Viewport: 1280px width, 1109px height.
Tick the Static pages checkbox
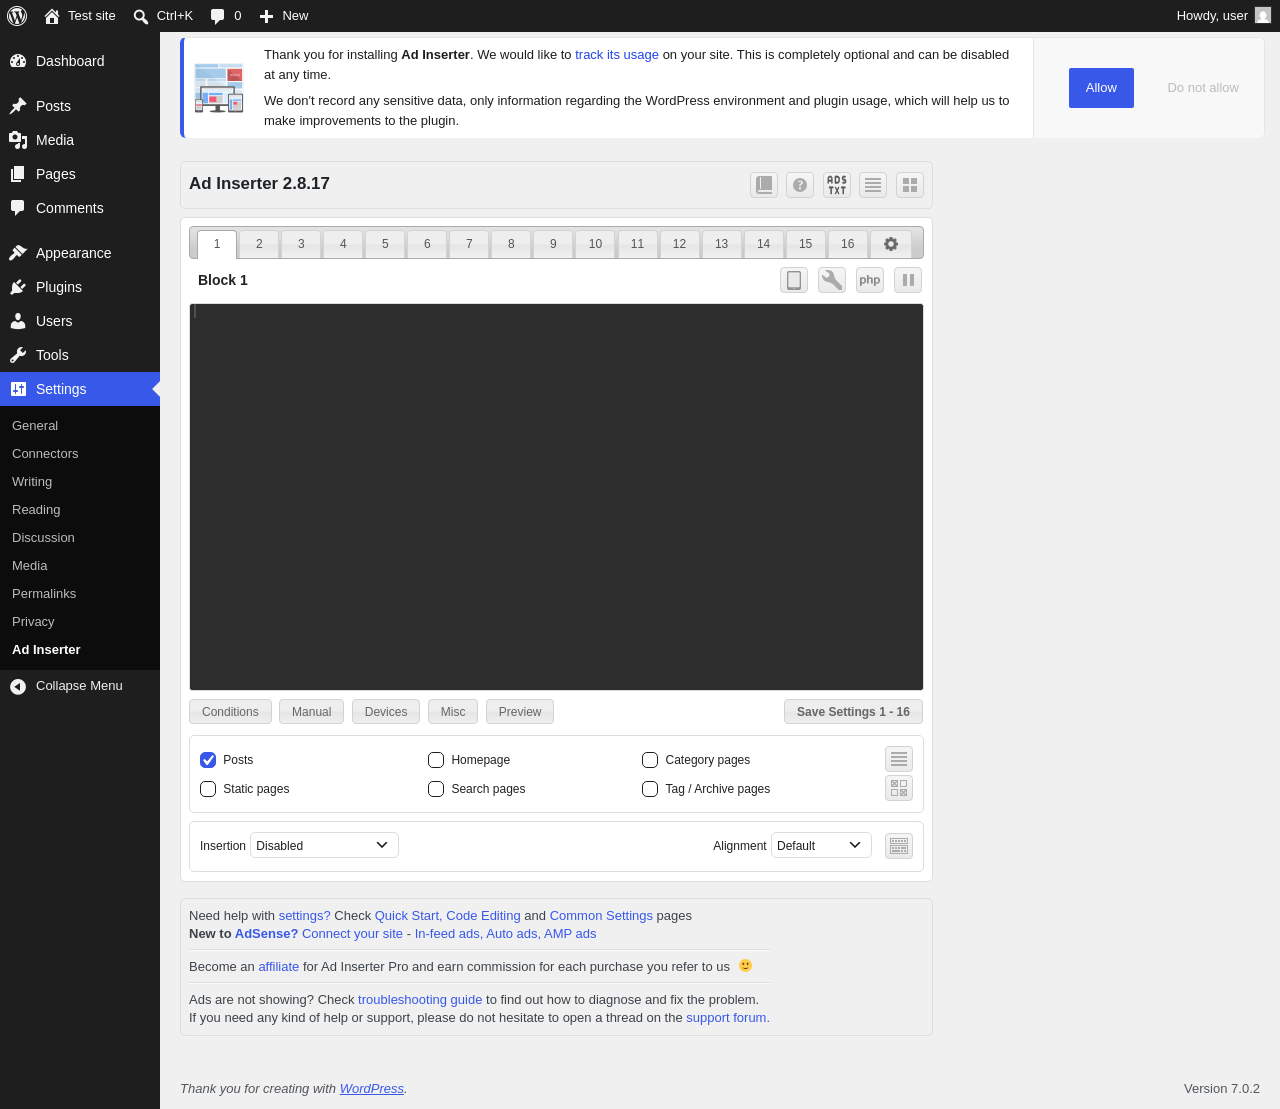click(x=208, y=789)
